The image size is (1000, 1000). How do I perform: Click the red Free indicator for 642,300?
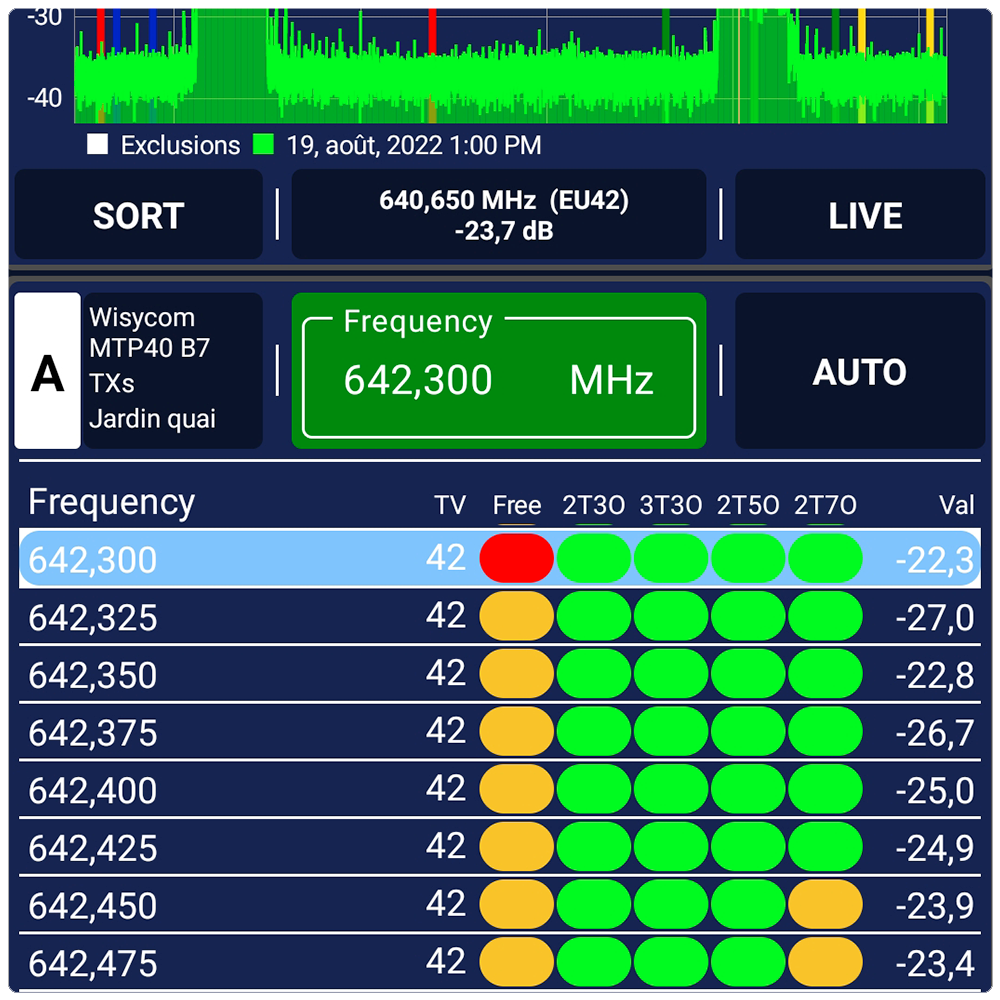(517, 558)
